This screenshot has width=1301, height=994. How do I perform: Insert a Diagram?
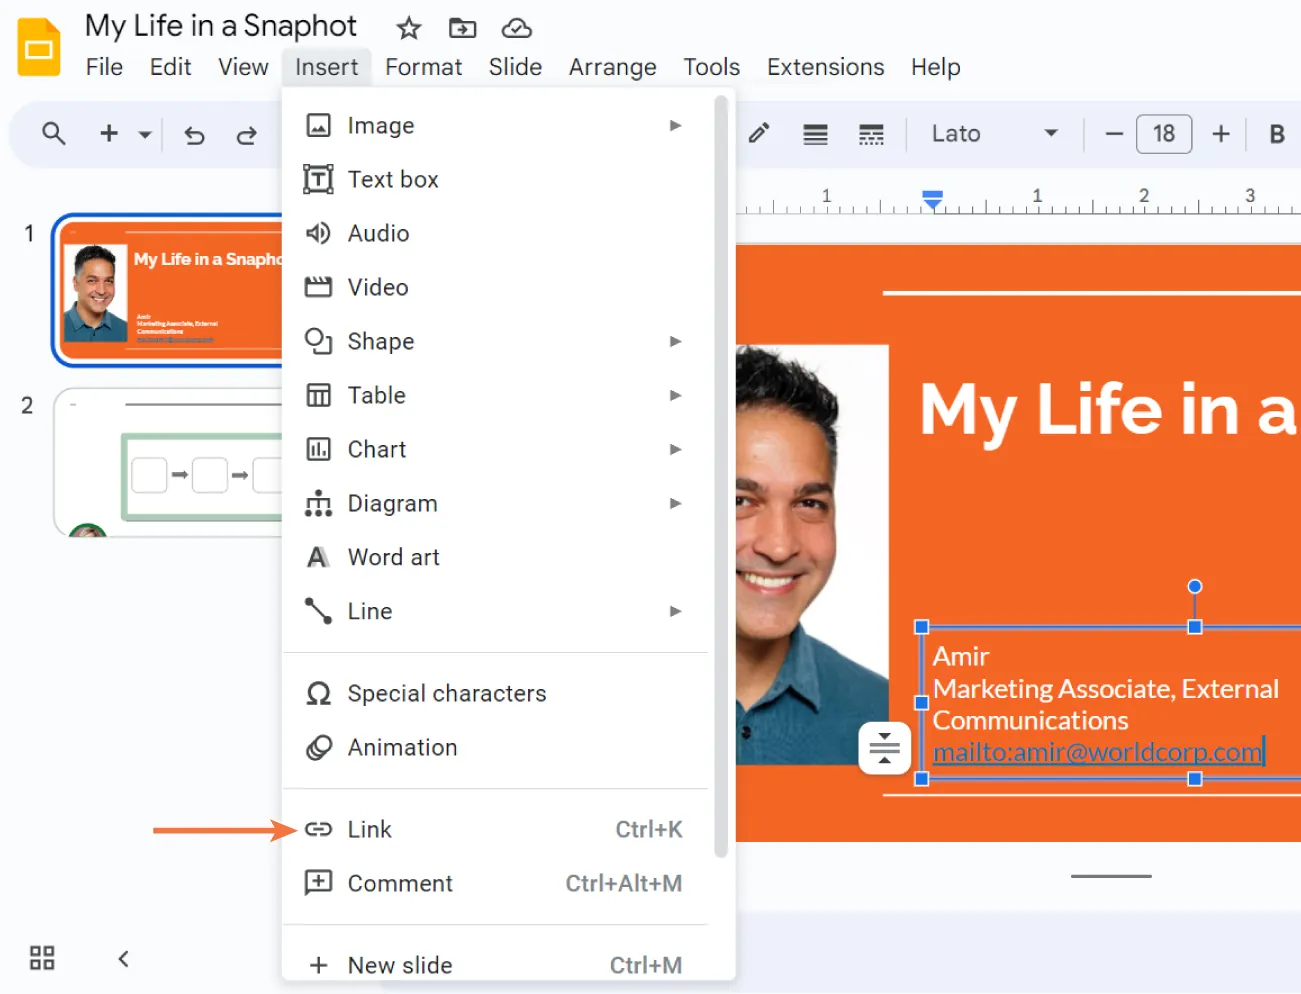tap(392, 503)
